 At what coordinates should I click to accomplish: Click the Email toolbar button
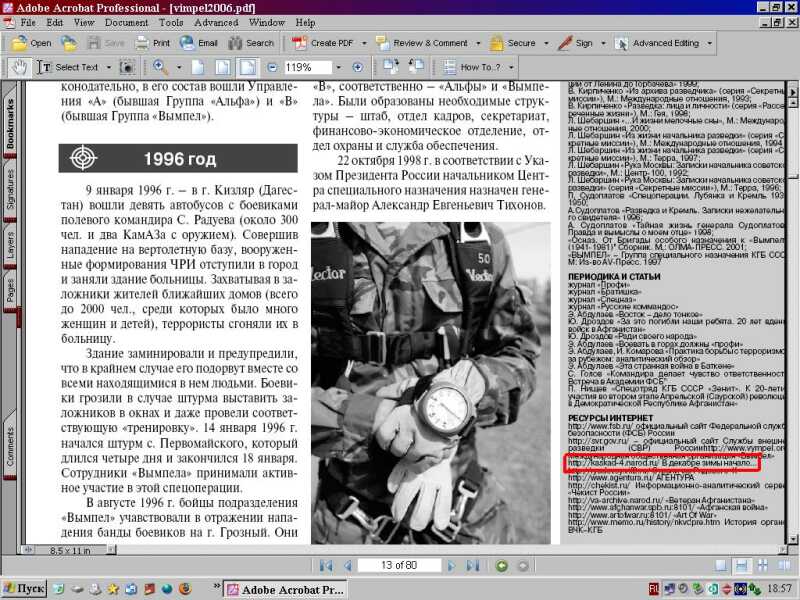[198, 43]
